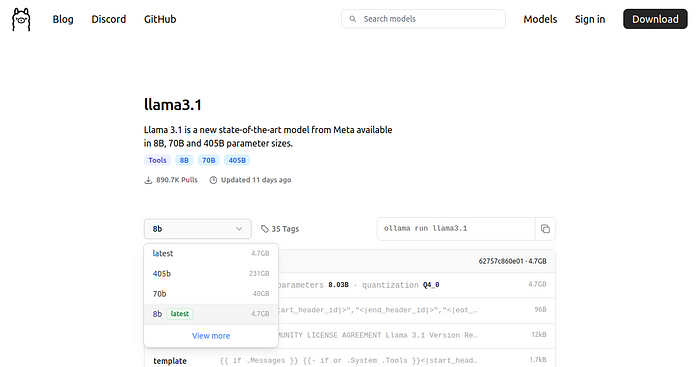Choose the latest option in dropdown
700x367 pixels.
click(x=211, y=253)
